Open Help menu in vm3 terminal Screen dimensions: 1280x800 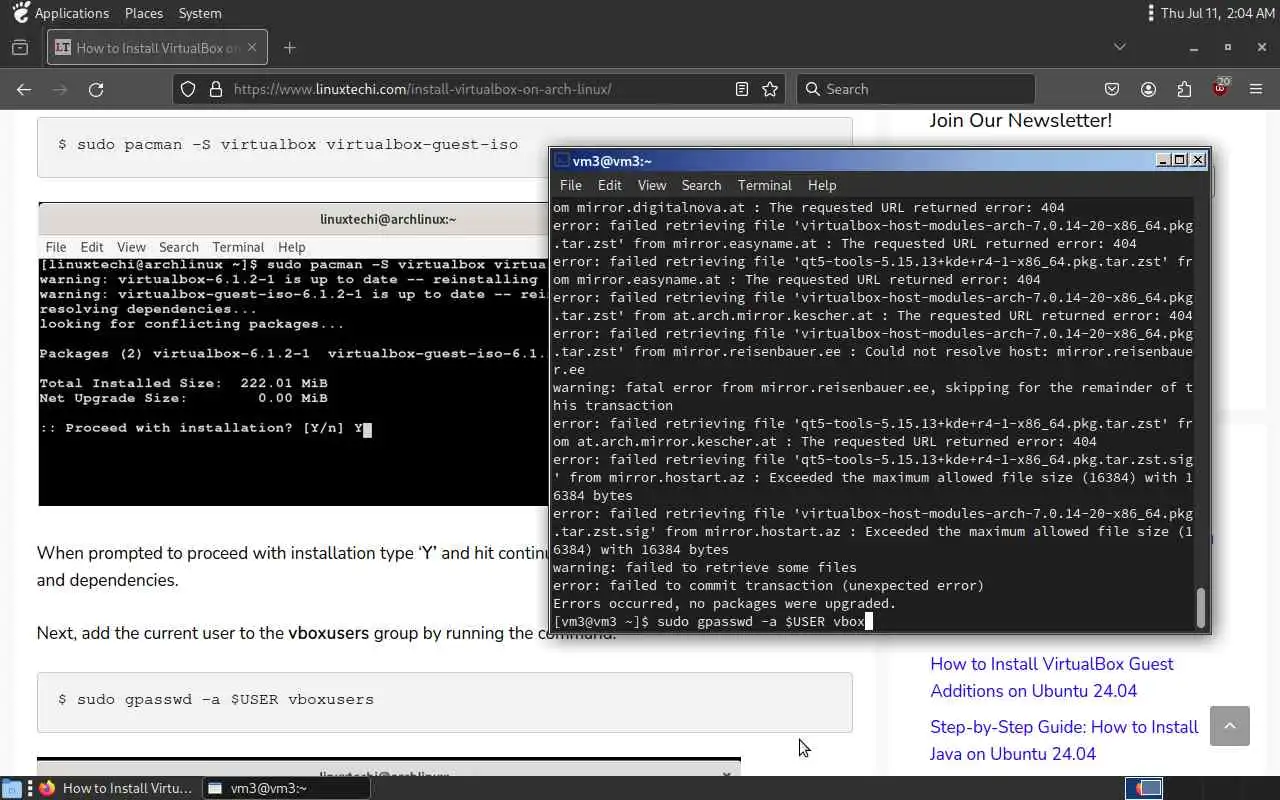(822, 185)
